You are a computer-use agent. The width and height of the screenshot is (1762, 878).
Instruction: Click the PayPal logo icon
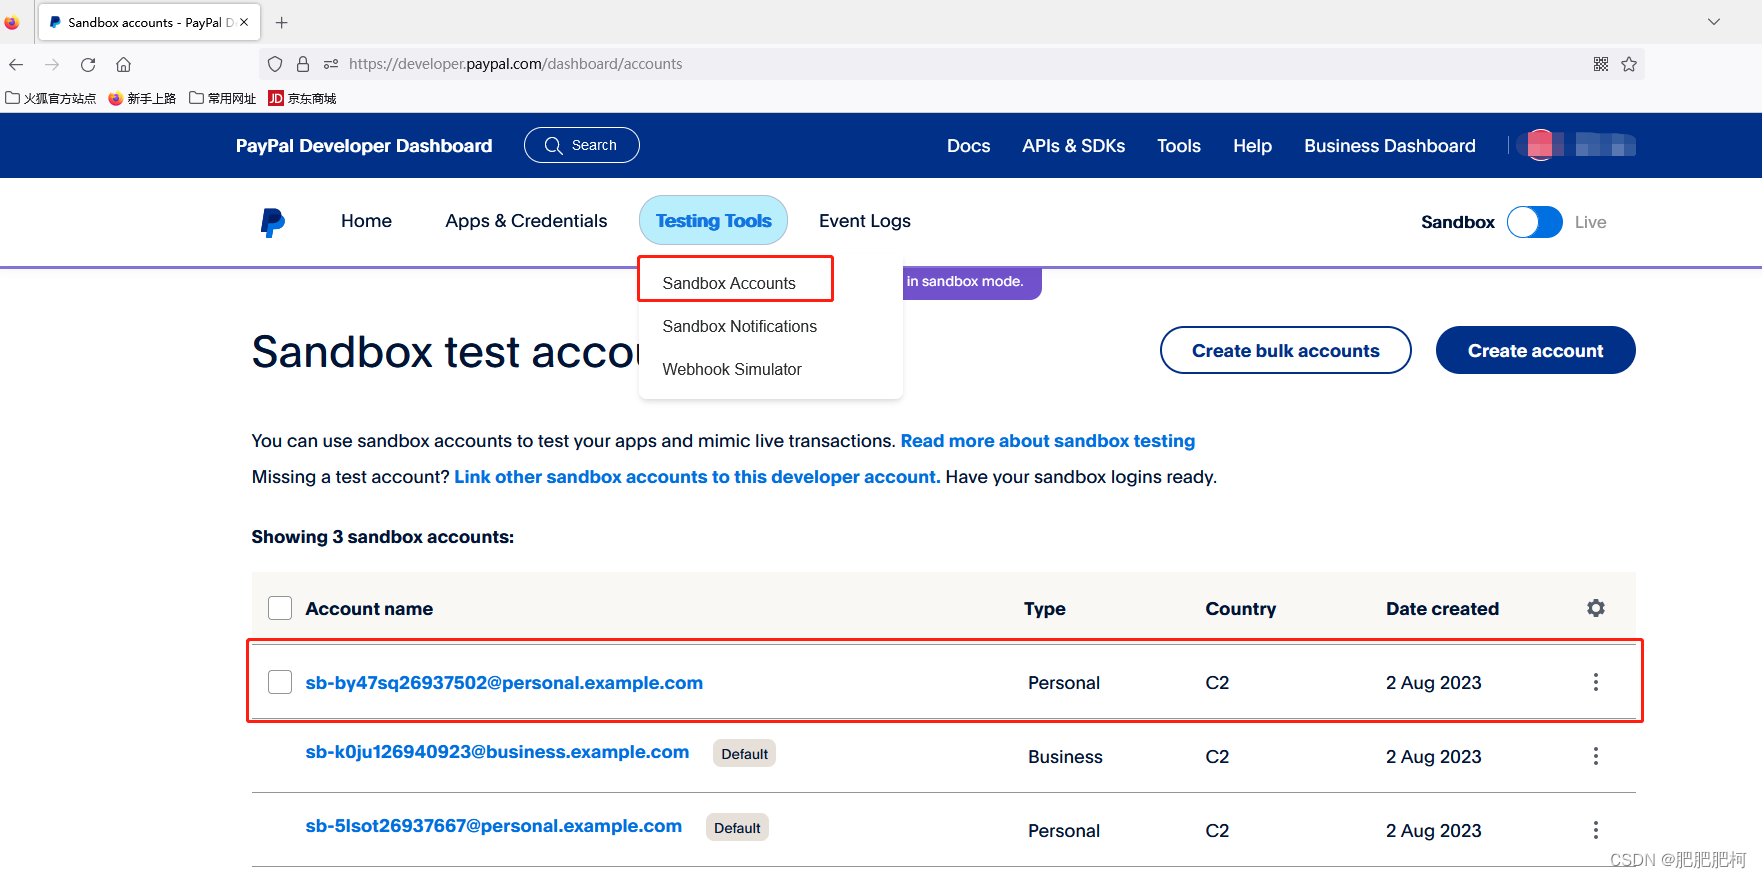tap(272, 221)
